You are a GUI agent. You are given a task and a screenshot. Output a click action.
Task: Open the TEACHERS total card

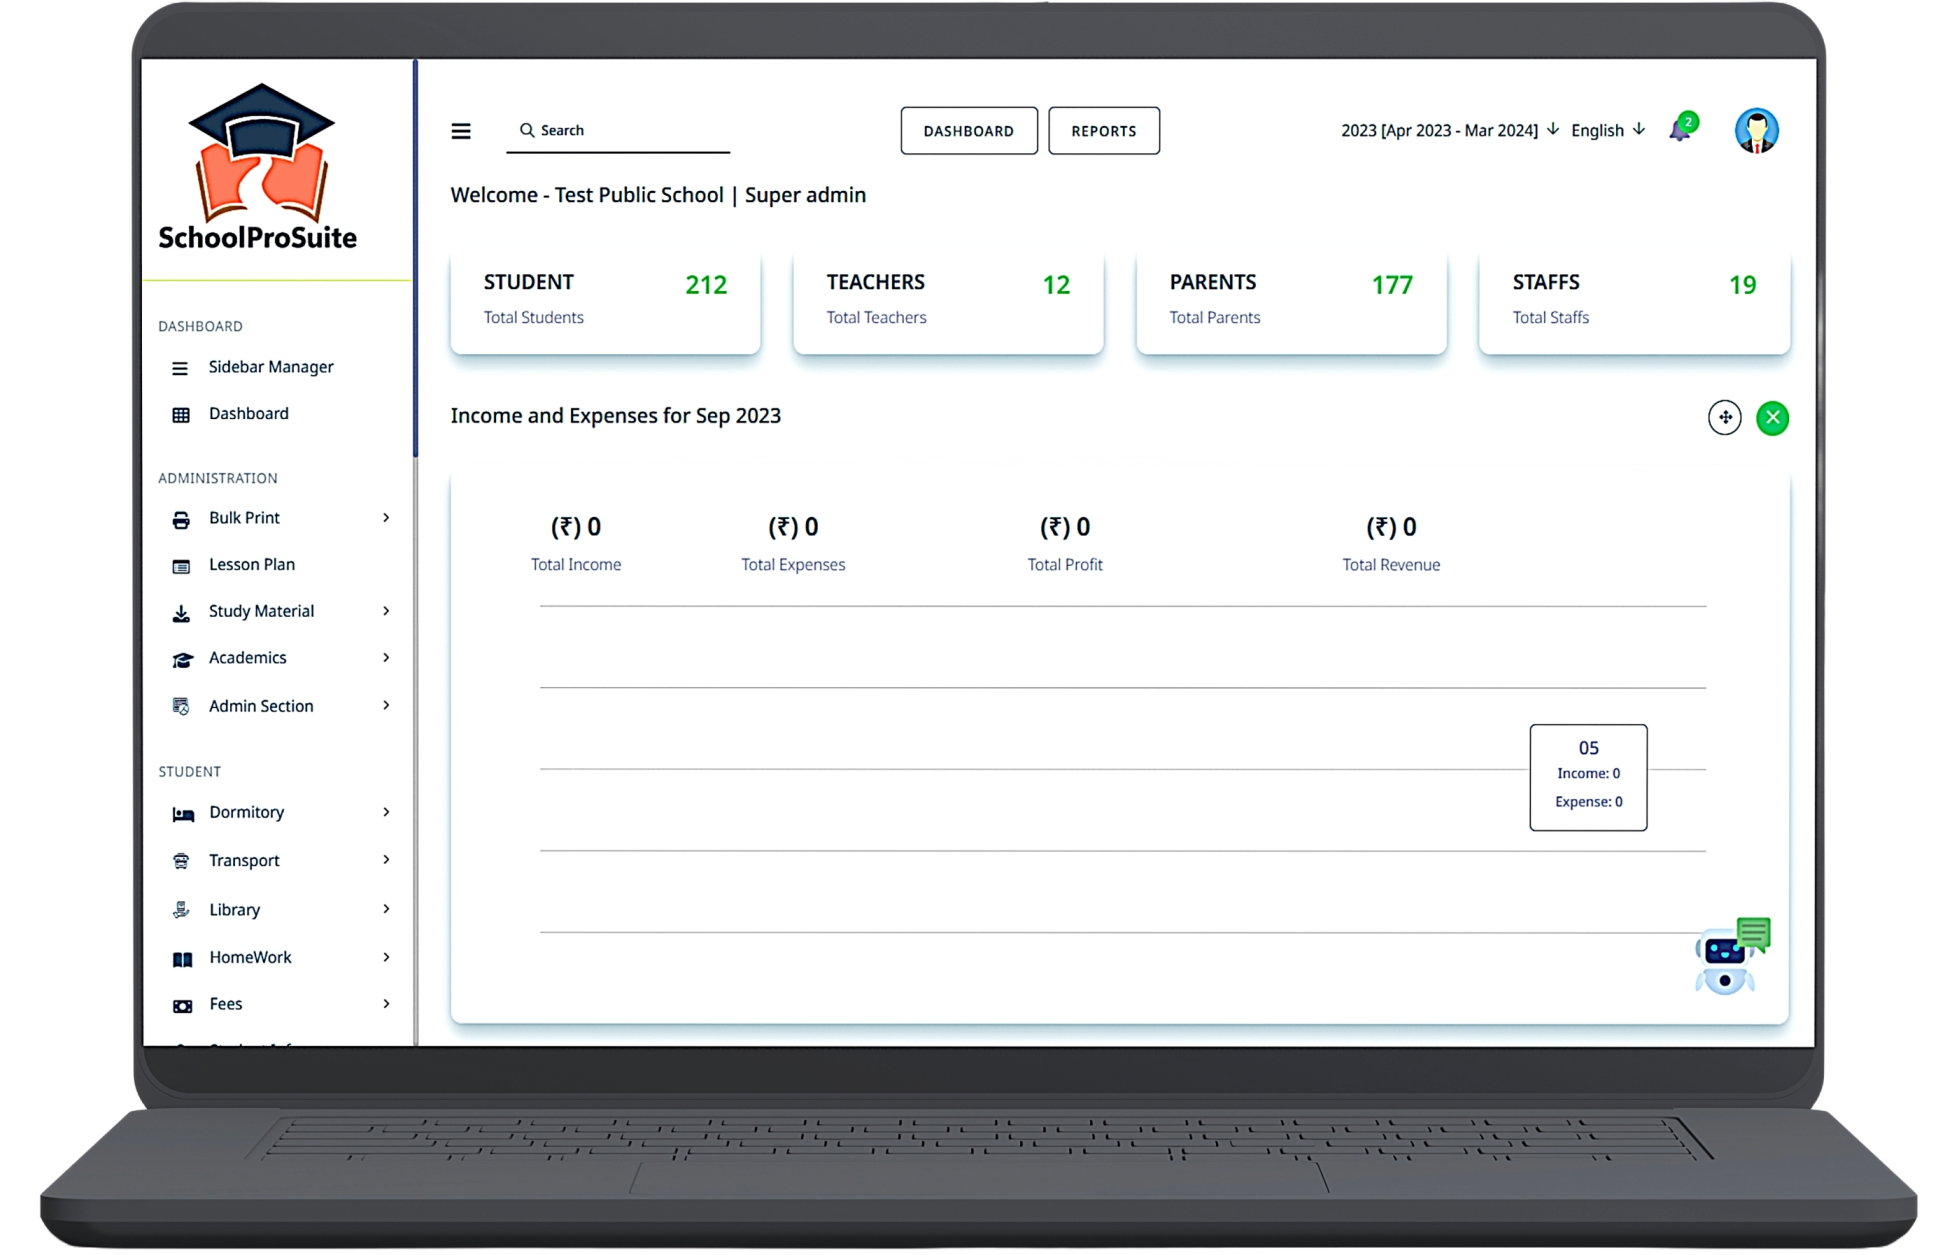[948, 300]
